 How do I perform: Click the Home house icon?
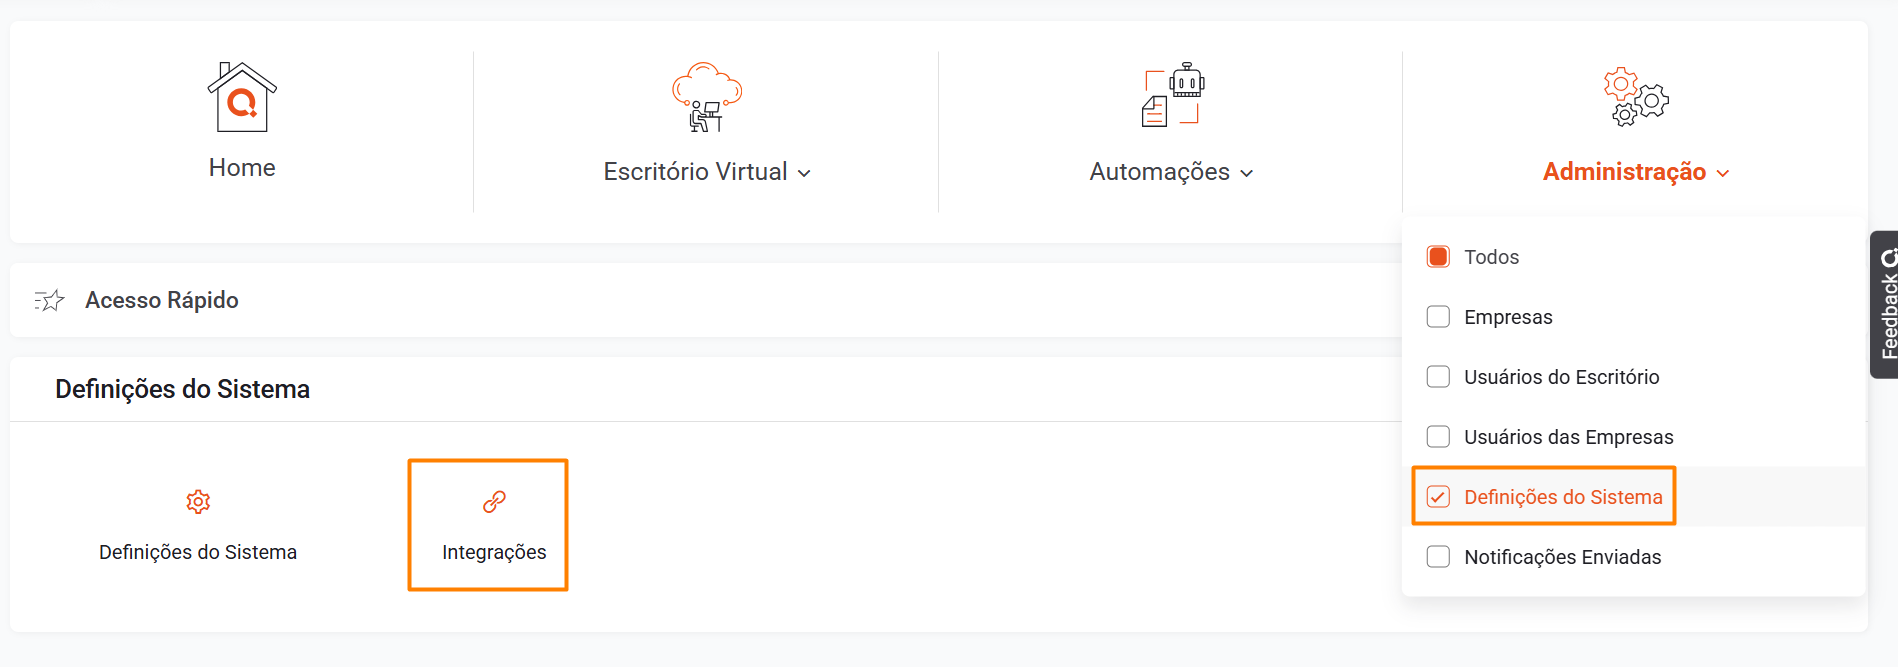(x=242, y=97)
